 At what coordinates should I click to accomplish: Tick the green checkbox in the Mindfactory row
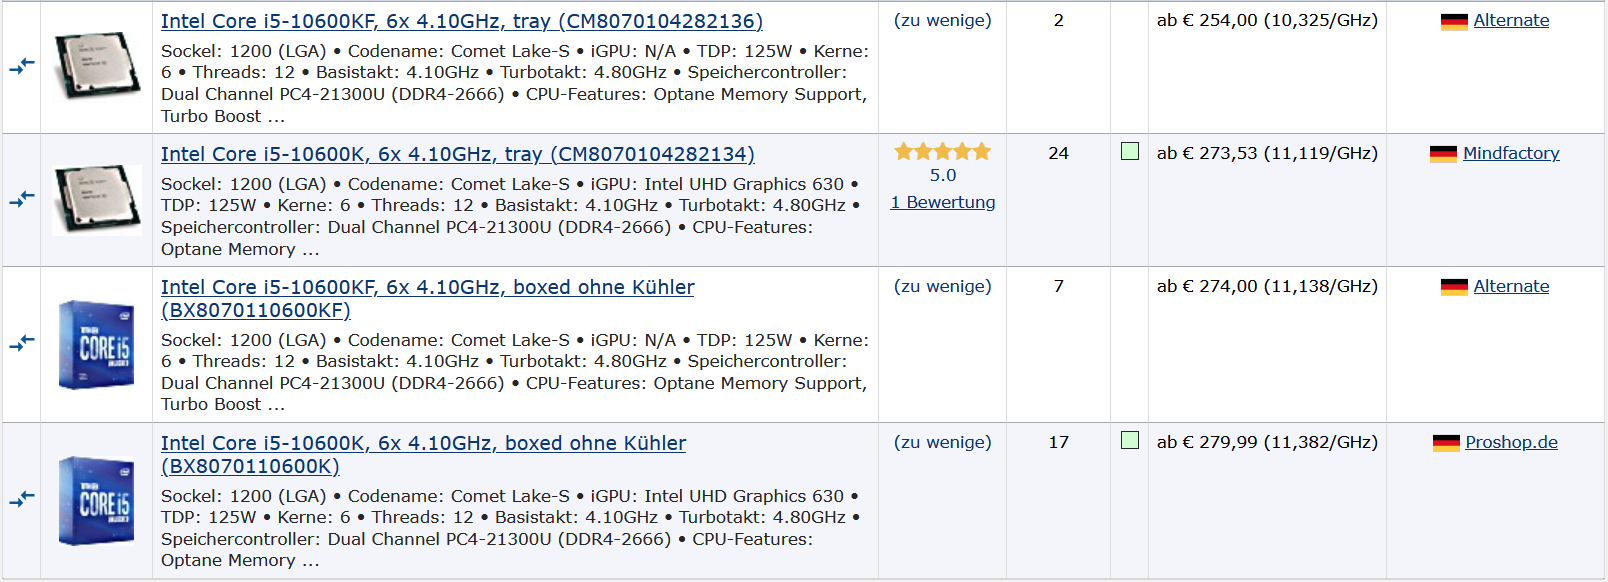[1130, 152]
